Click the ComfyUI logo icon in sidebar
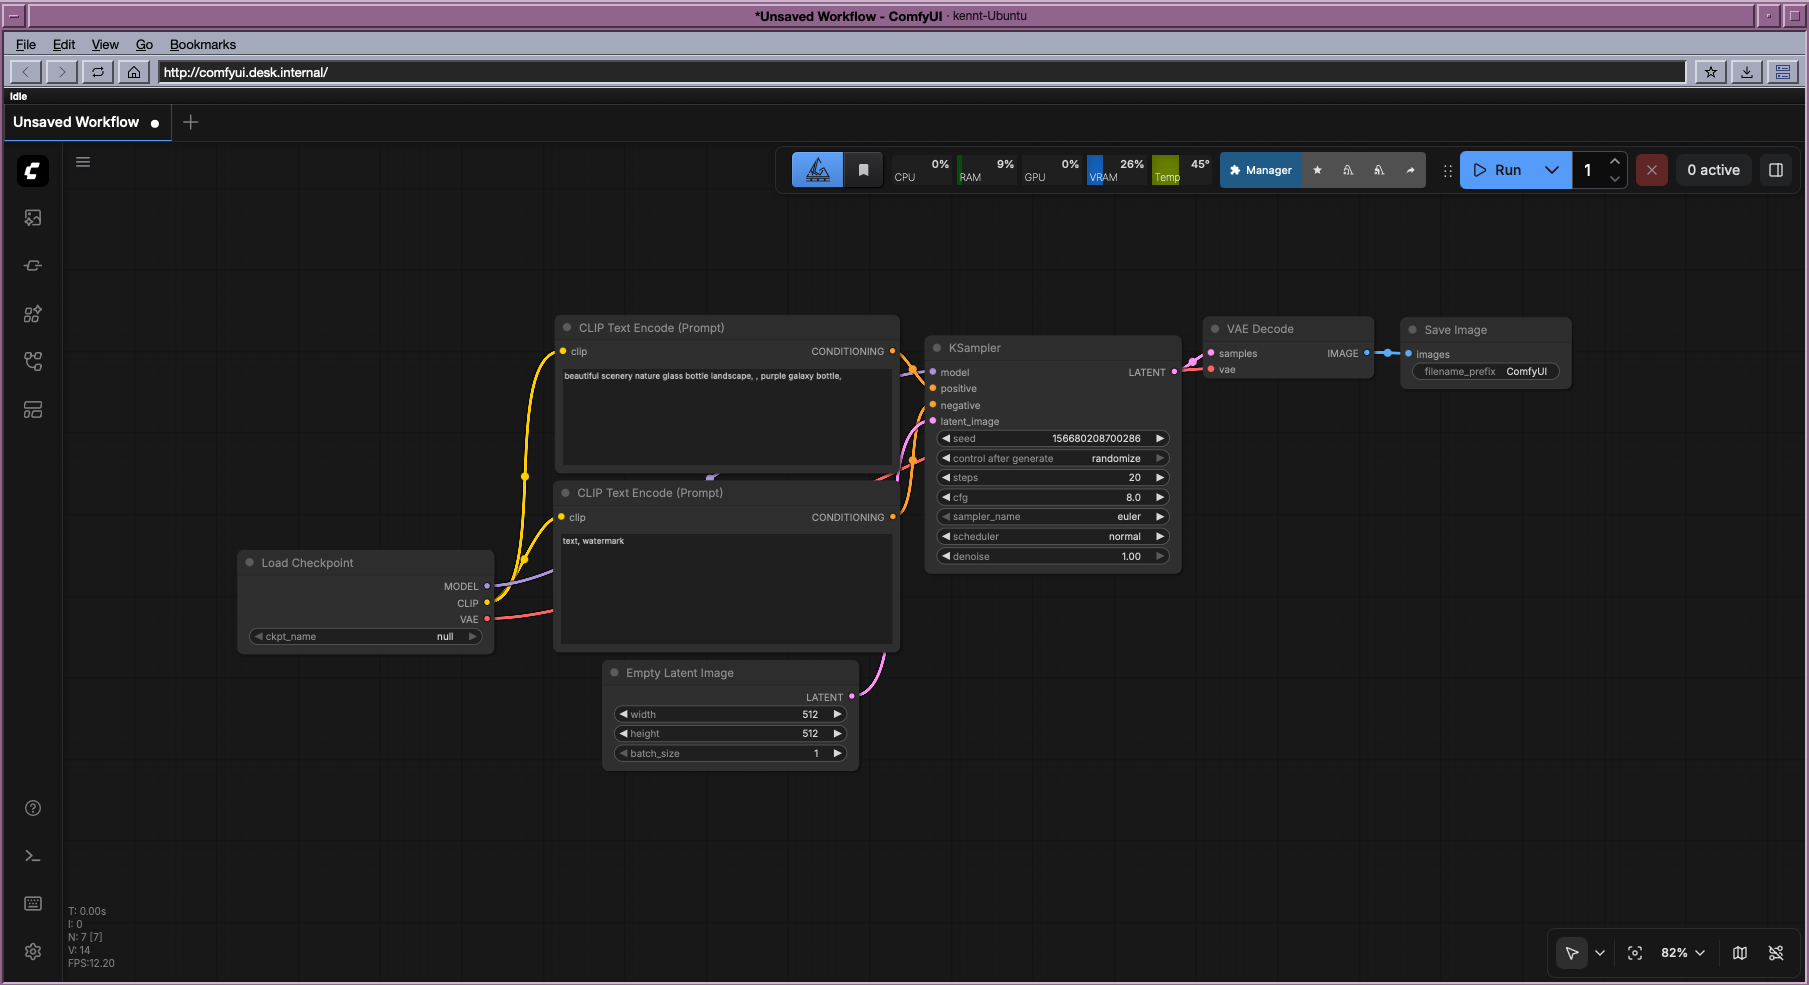The width and height of the screenshot is (1809, 985). [x=32, y=171]
